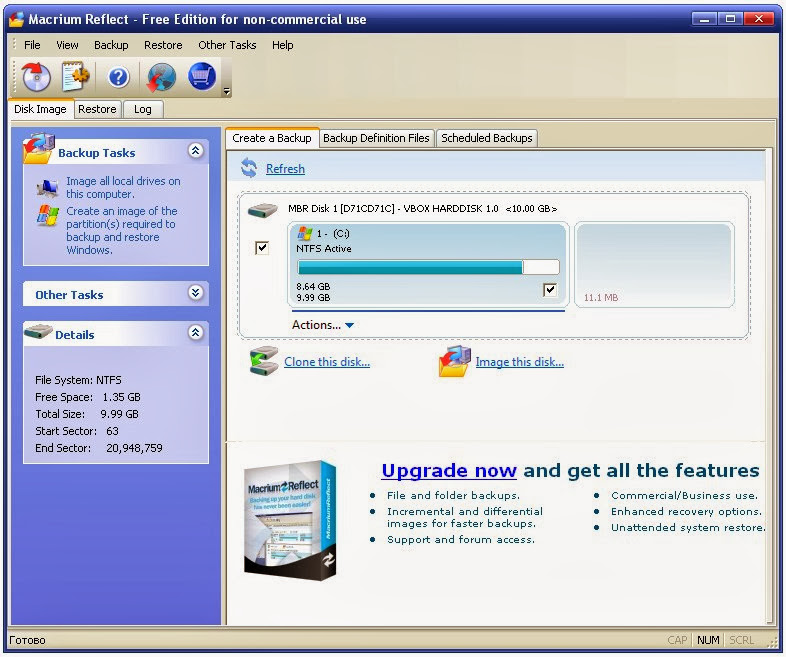Switch to the Restore tab
This screenshot has width=786, height=657.
point(97,109)
